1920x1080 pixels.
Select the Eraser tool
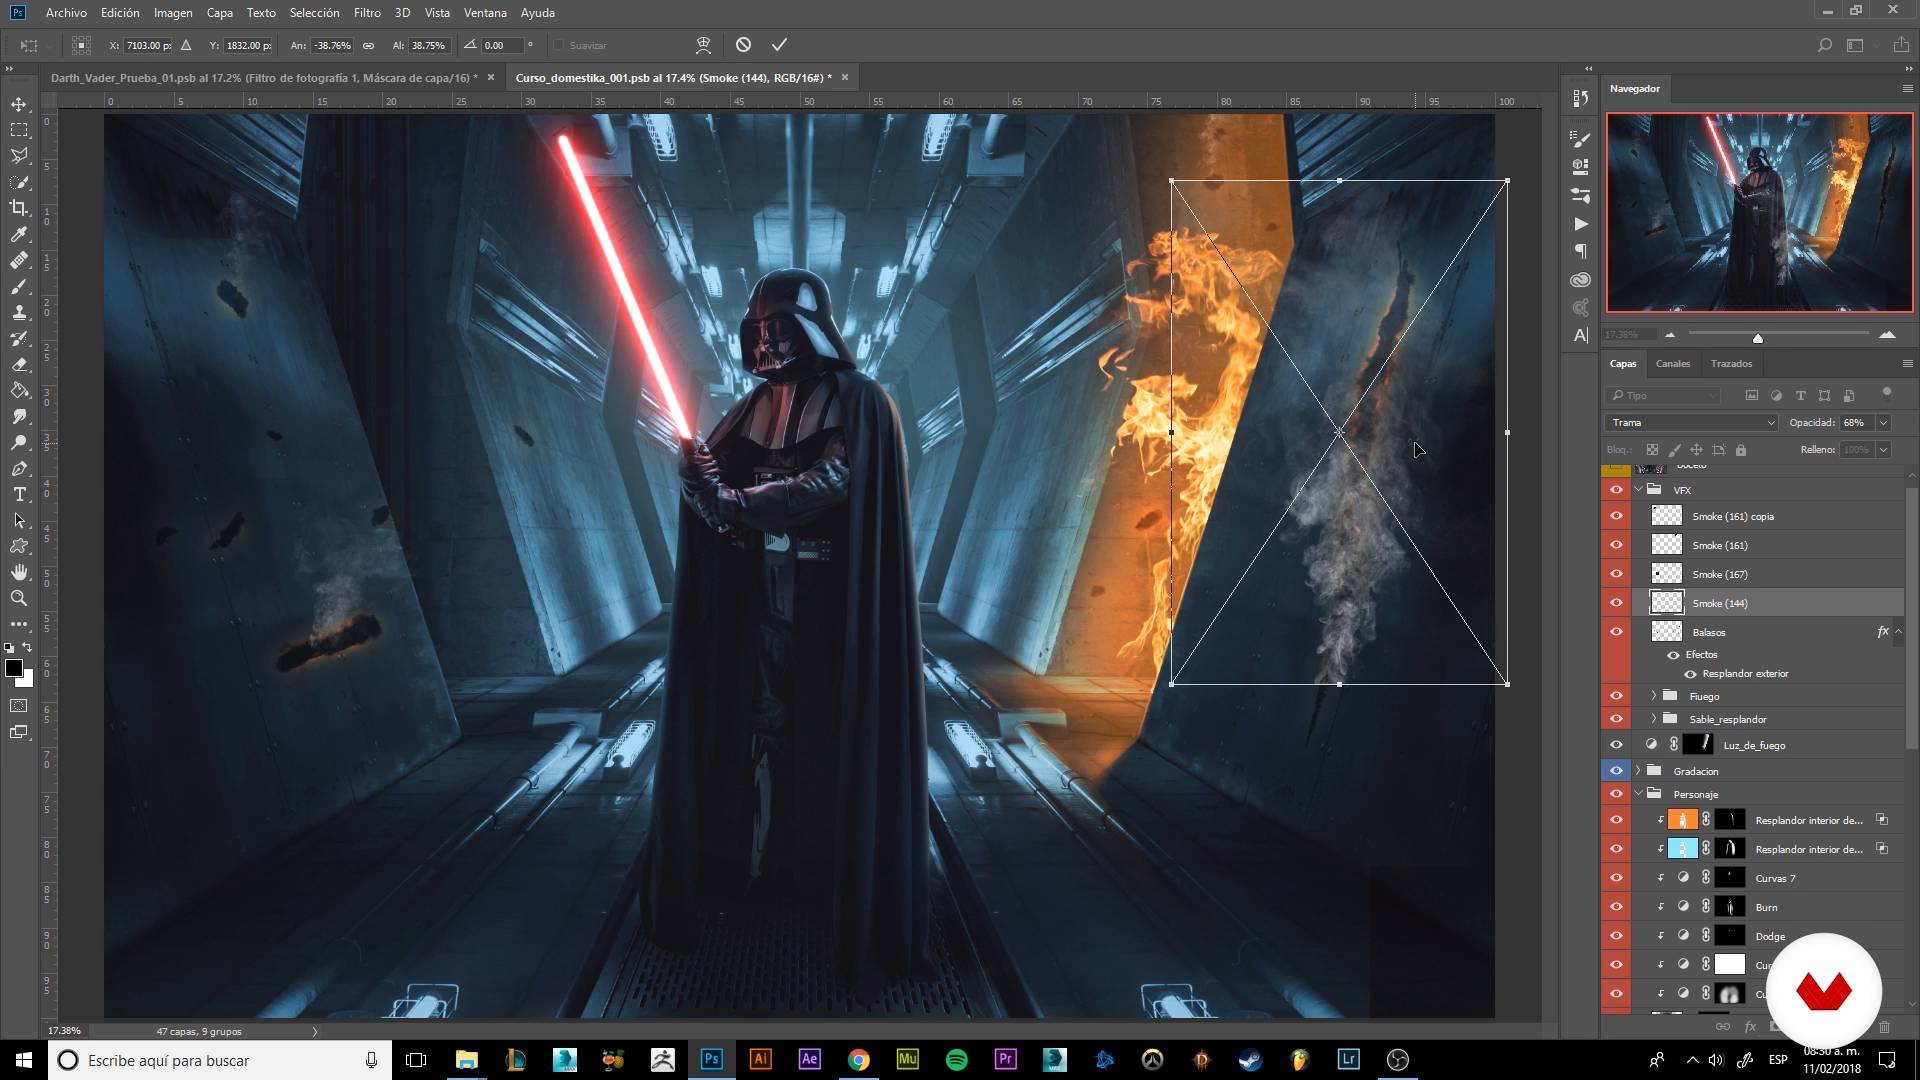tap(19, 364)
